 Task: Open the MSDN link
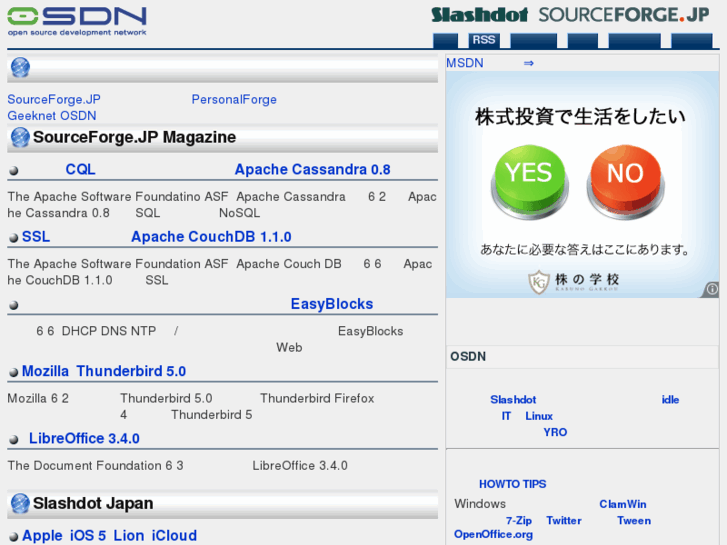[465, 63]
